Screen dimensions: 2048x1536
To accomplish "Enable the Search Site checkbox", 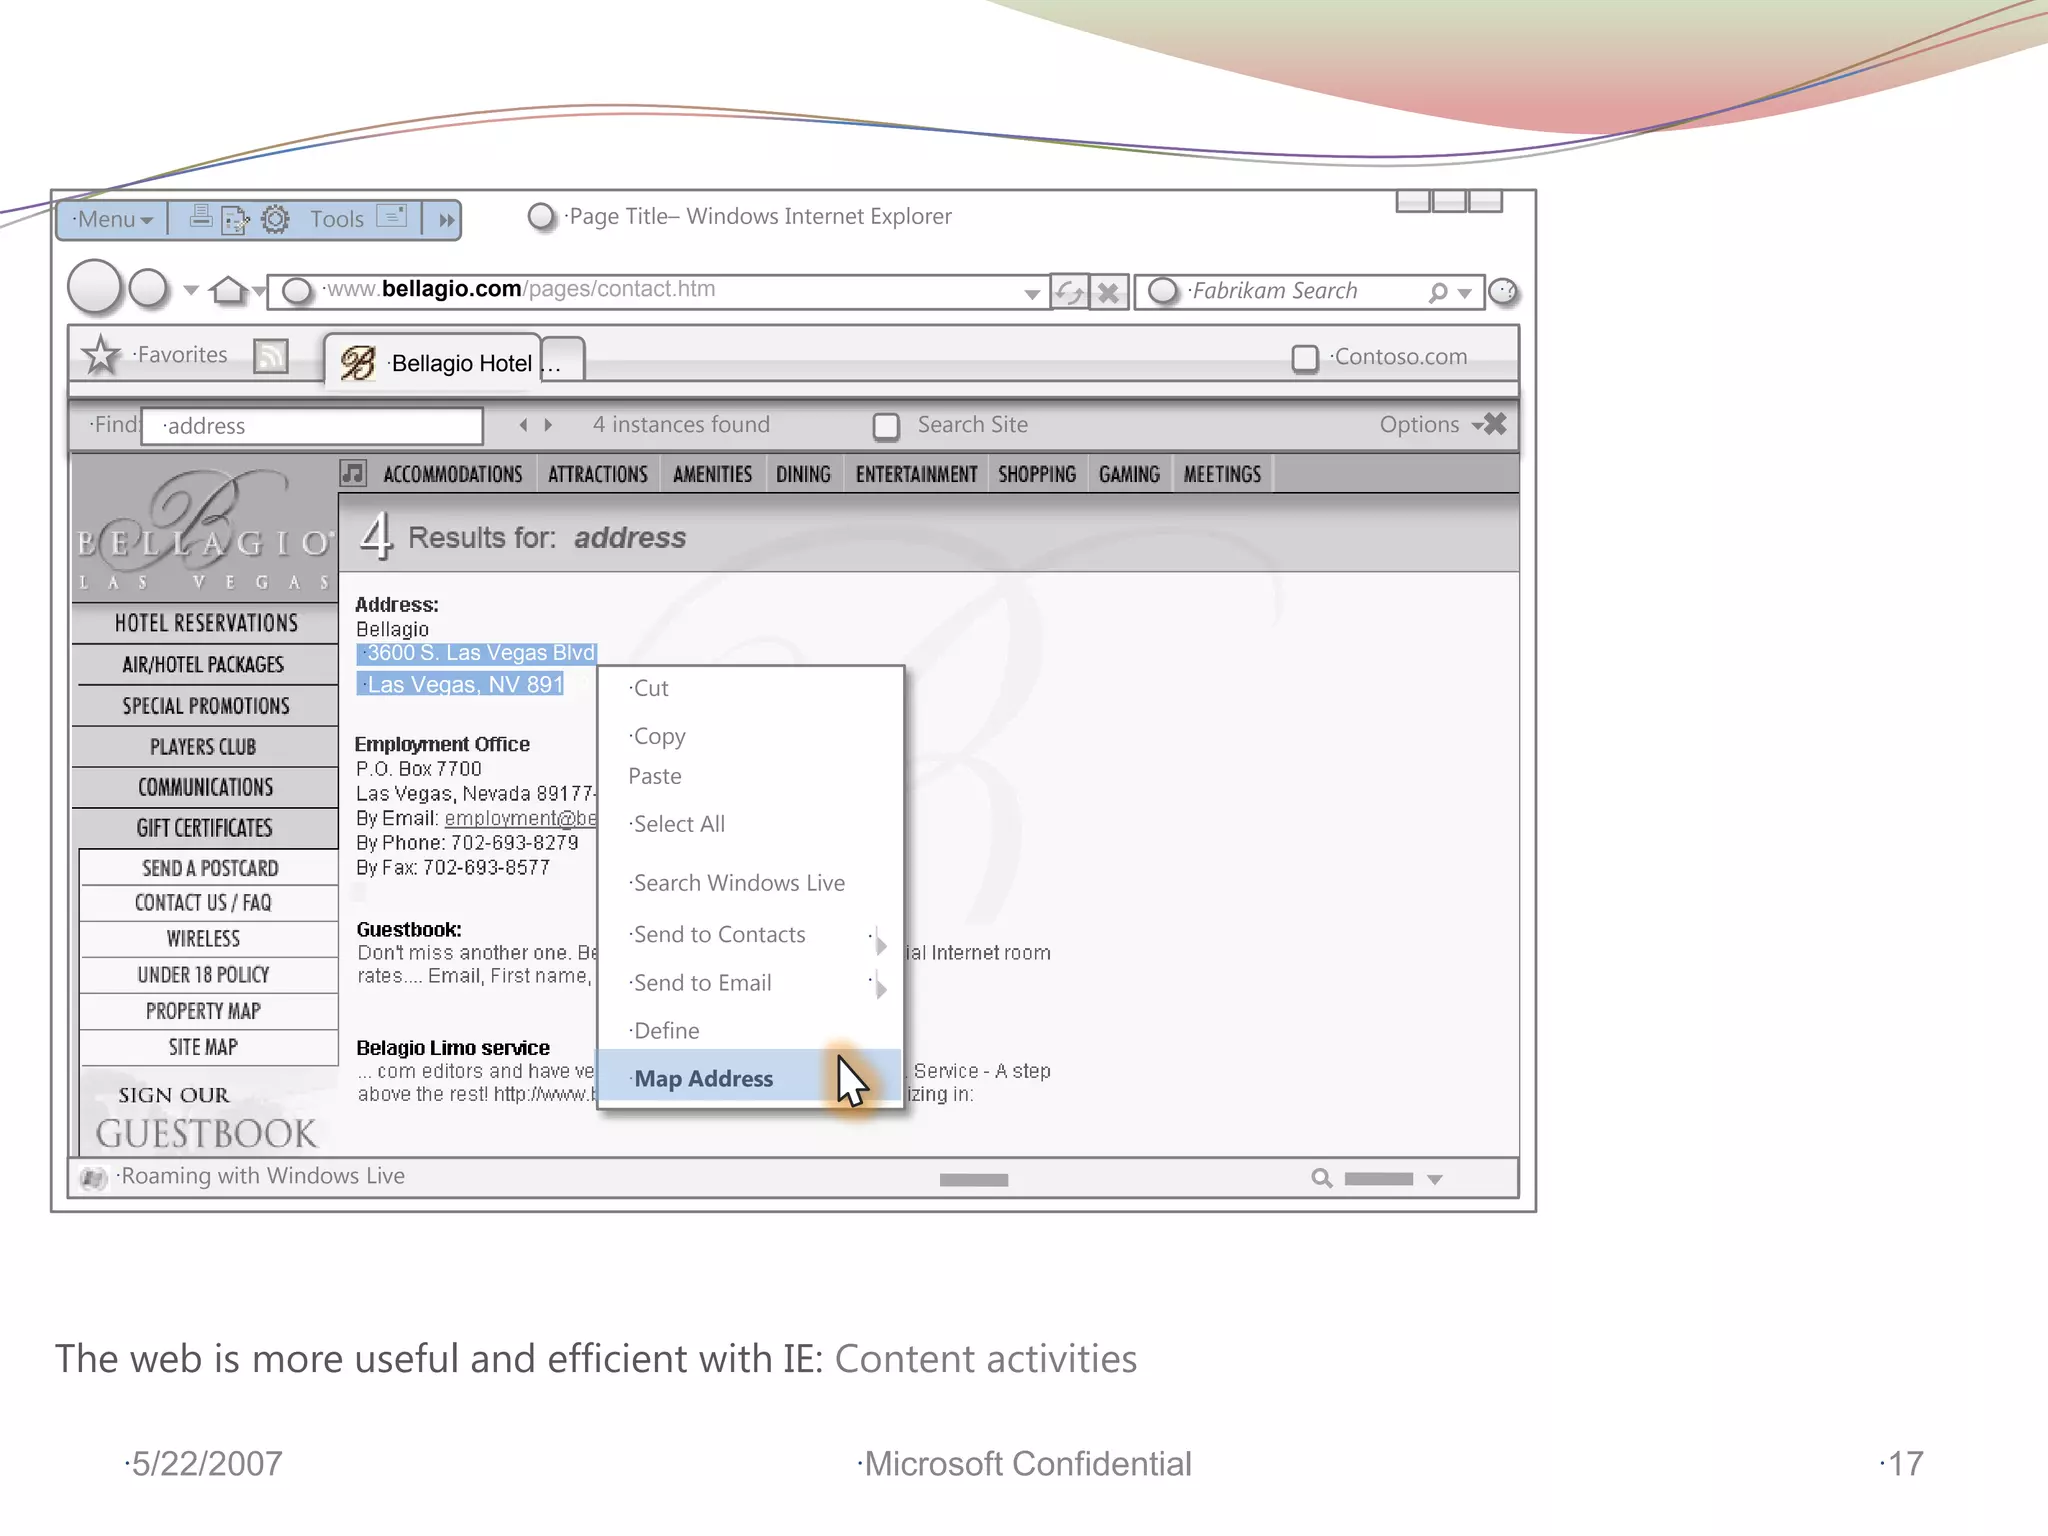I will [x=886, y=427].
